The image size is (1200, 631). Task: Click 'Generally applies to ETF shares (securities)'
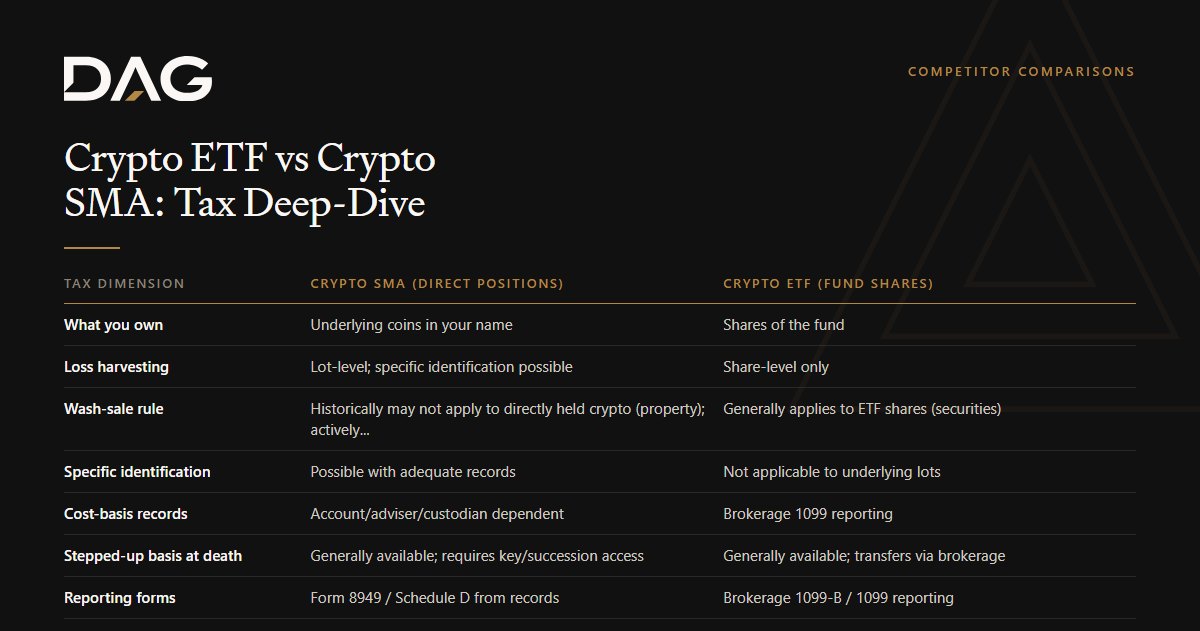862,409
